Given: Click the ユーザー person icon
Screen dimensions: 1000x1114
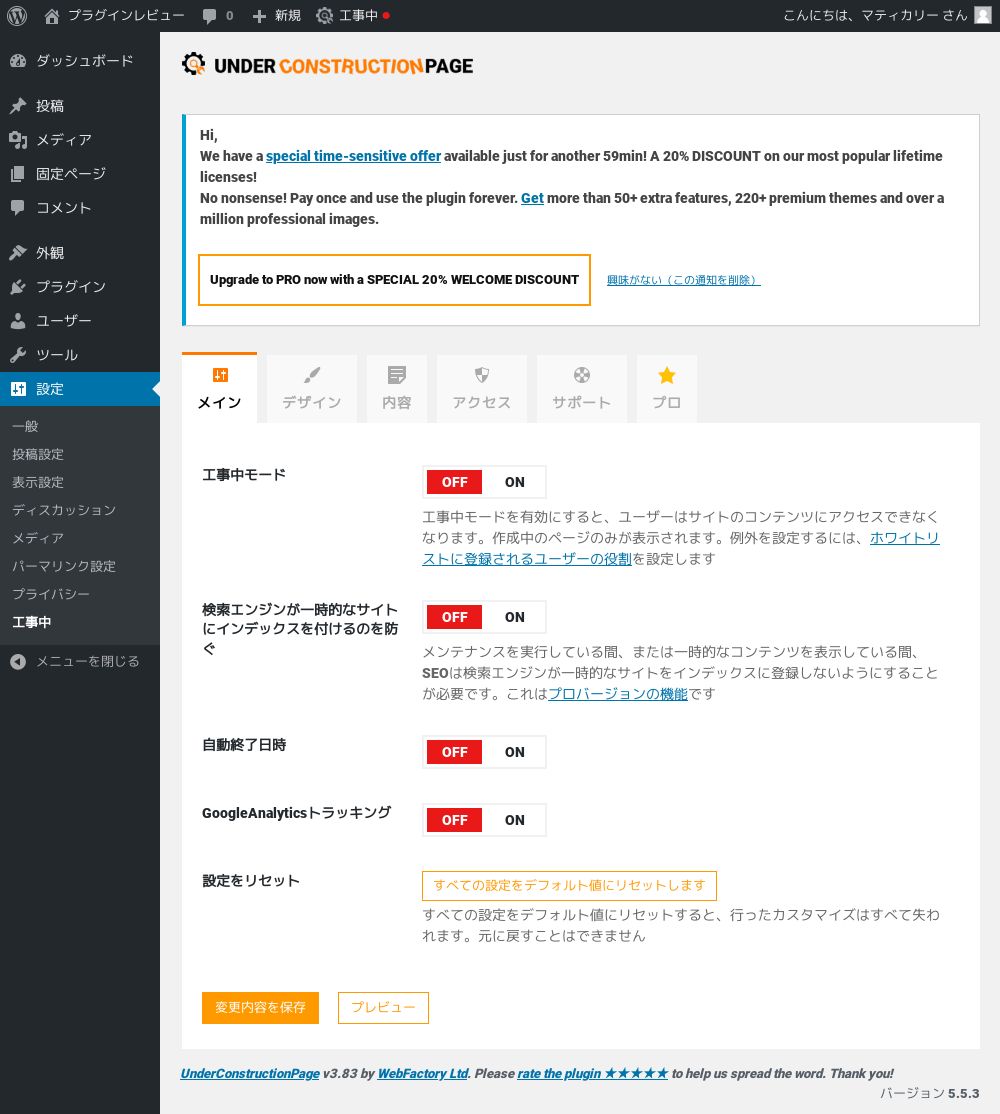Looking at the screenshot, I should (x=18, y=321).
